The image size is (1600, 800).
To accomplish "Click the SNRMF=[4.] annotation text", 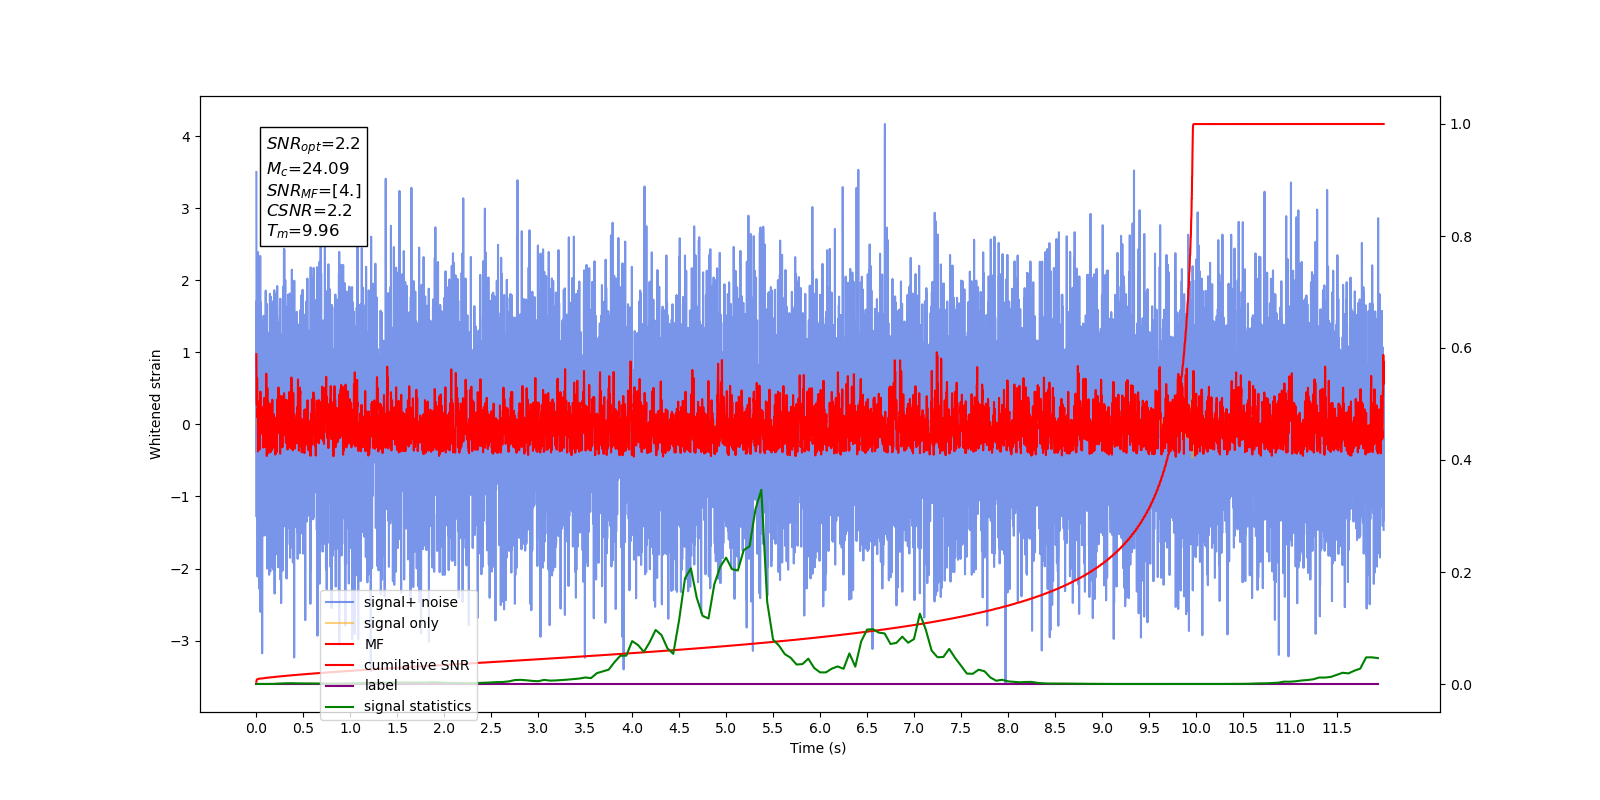I will tap(314, 190).
